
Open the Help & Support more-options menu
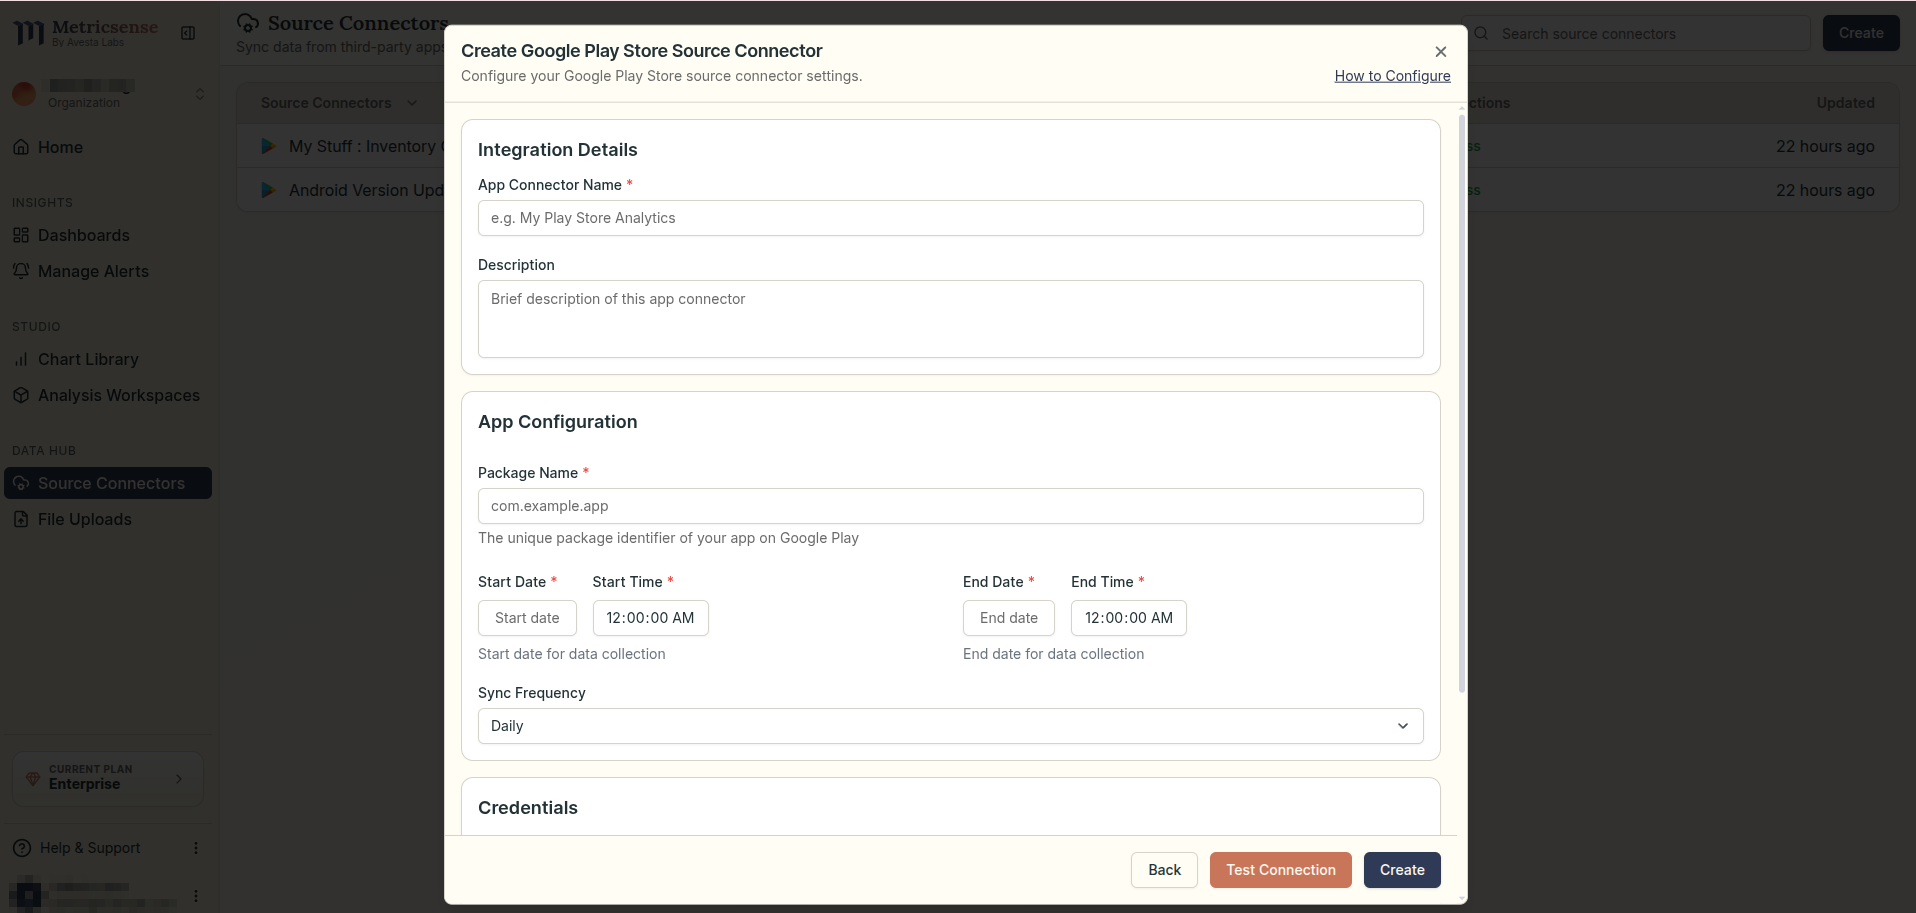(x=196, y=848)
